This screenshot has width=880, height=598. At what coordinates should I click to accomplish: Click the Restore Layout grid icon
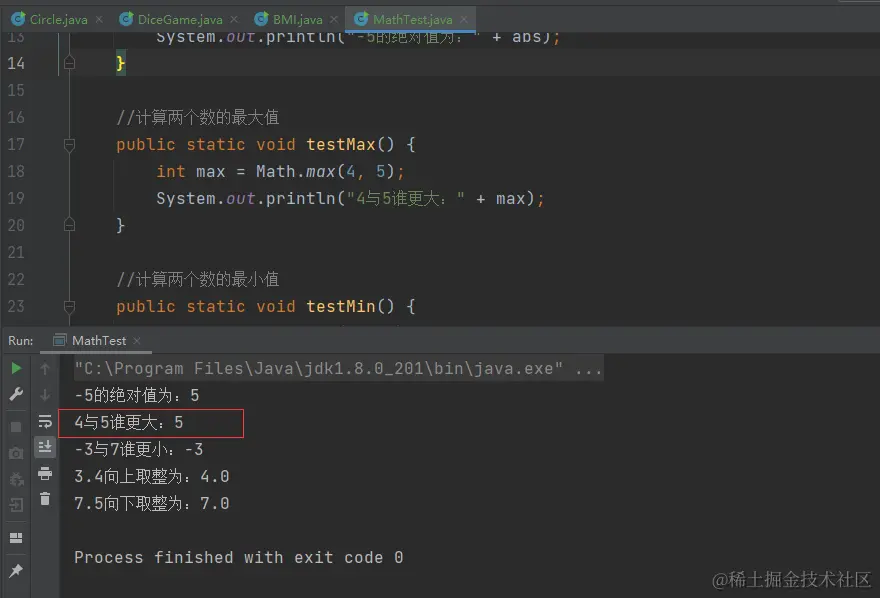(x=16, y=538)
